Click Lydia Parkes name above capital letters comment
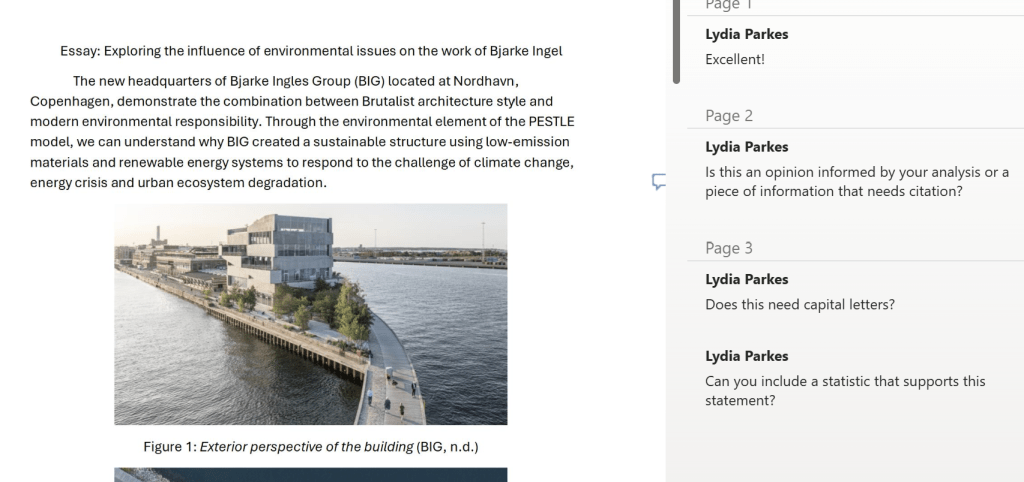1024x482 pixels. point(746,280)
